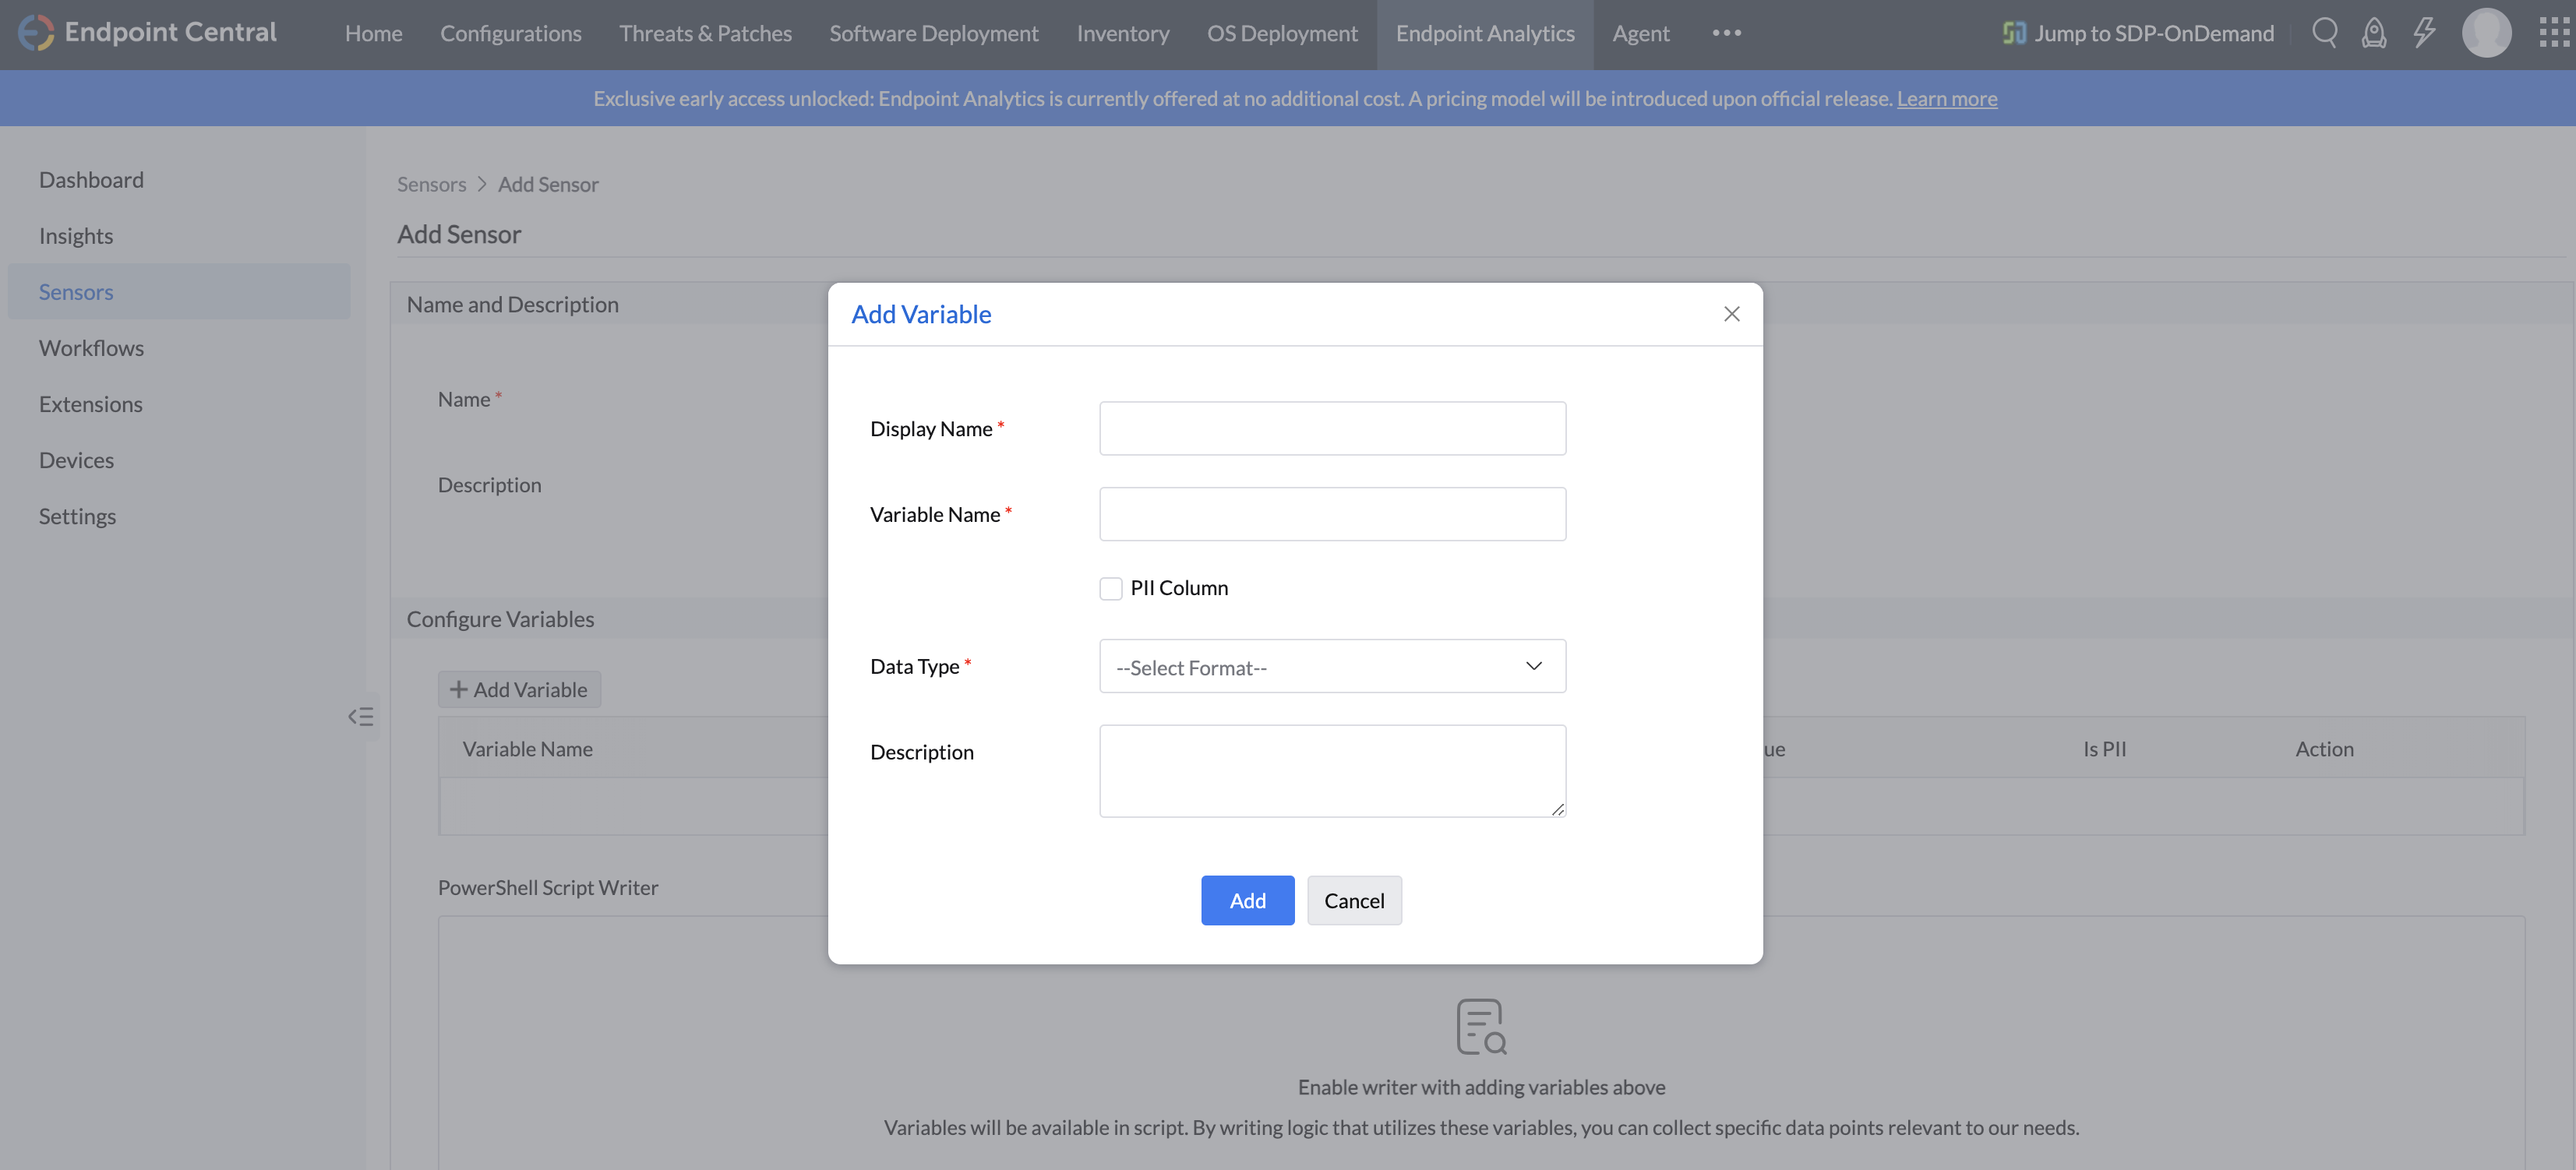Image resolution: width=2576 pixels, height=1170 pixels.
Task: Click the Endpoint Central logo icon
Action: coord(36,32)
